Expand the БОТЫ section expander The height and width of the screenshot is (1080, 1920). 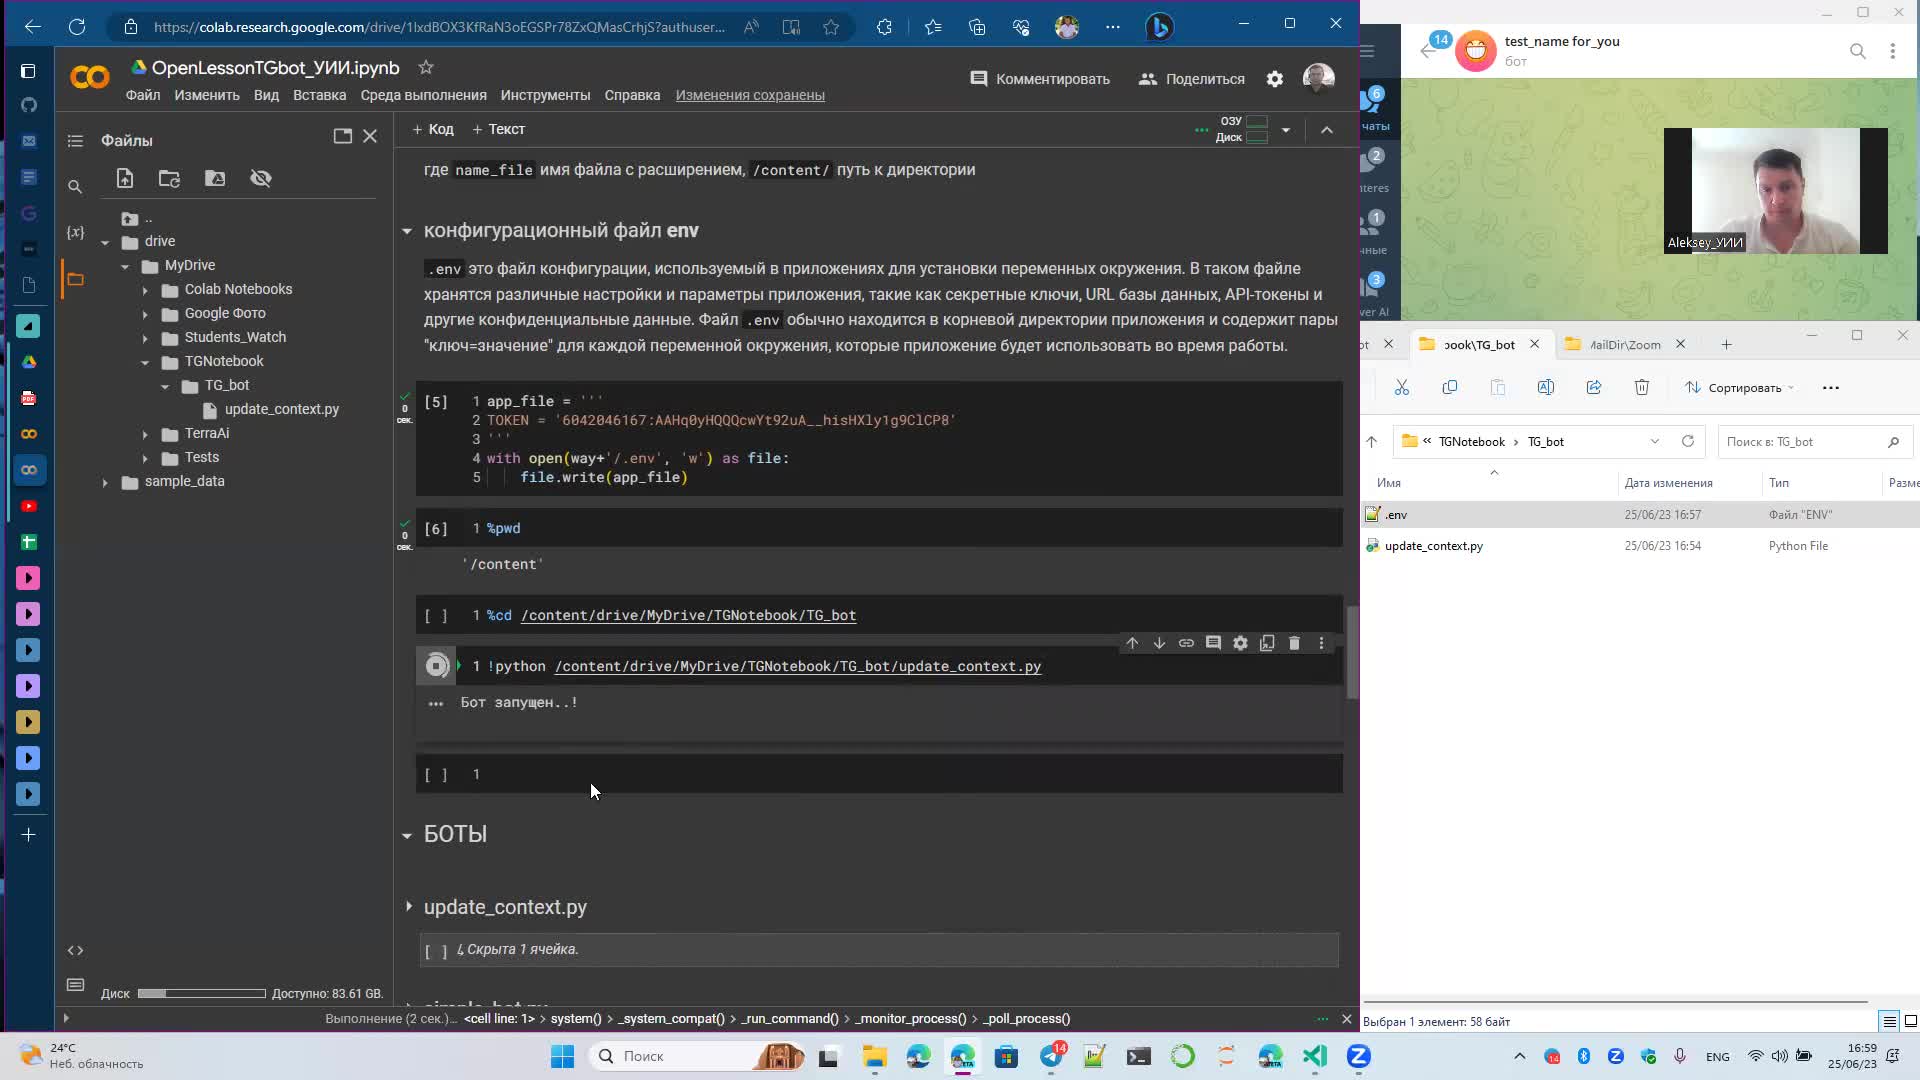coord(406,833)
